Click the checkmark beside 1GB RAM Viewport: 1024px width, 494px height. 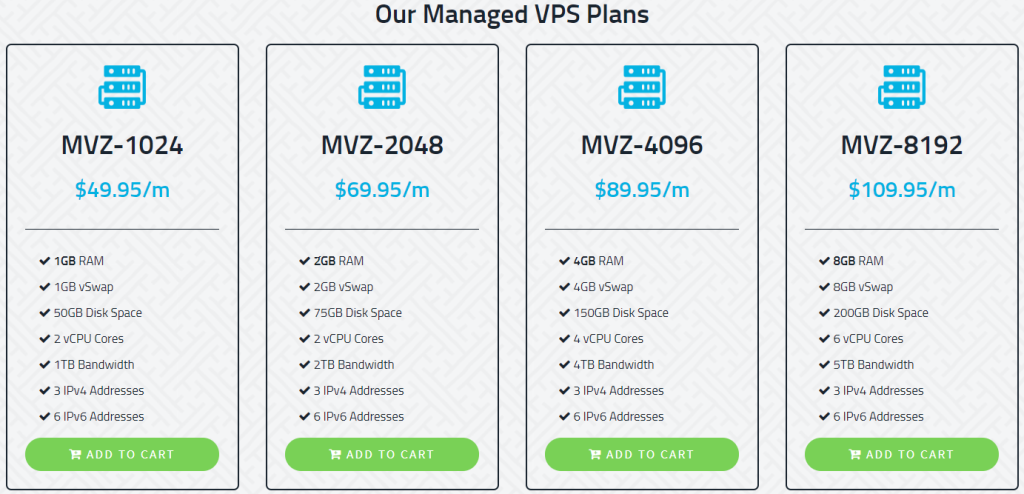[x=45, y=261]
